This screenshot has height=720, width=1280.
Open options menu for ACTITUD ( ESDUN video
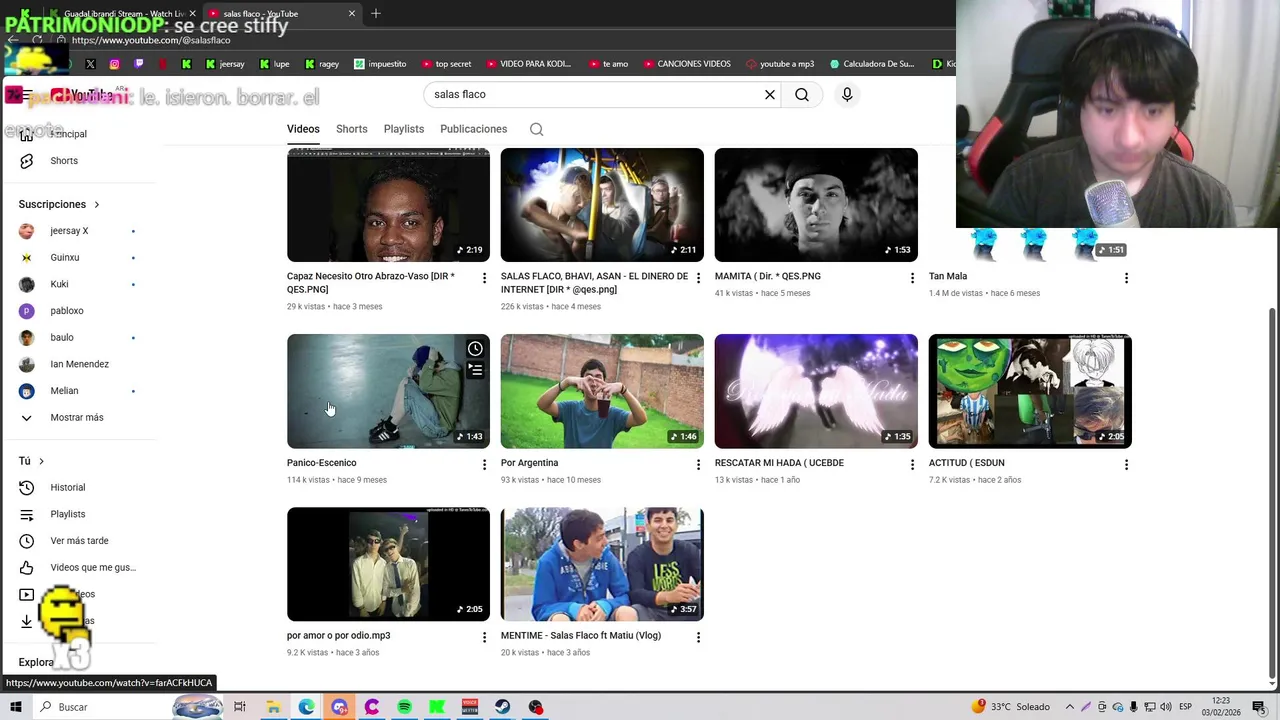(x=1126, y=464)
